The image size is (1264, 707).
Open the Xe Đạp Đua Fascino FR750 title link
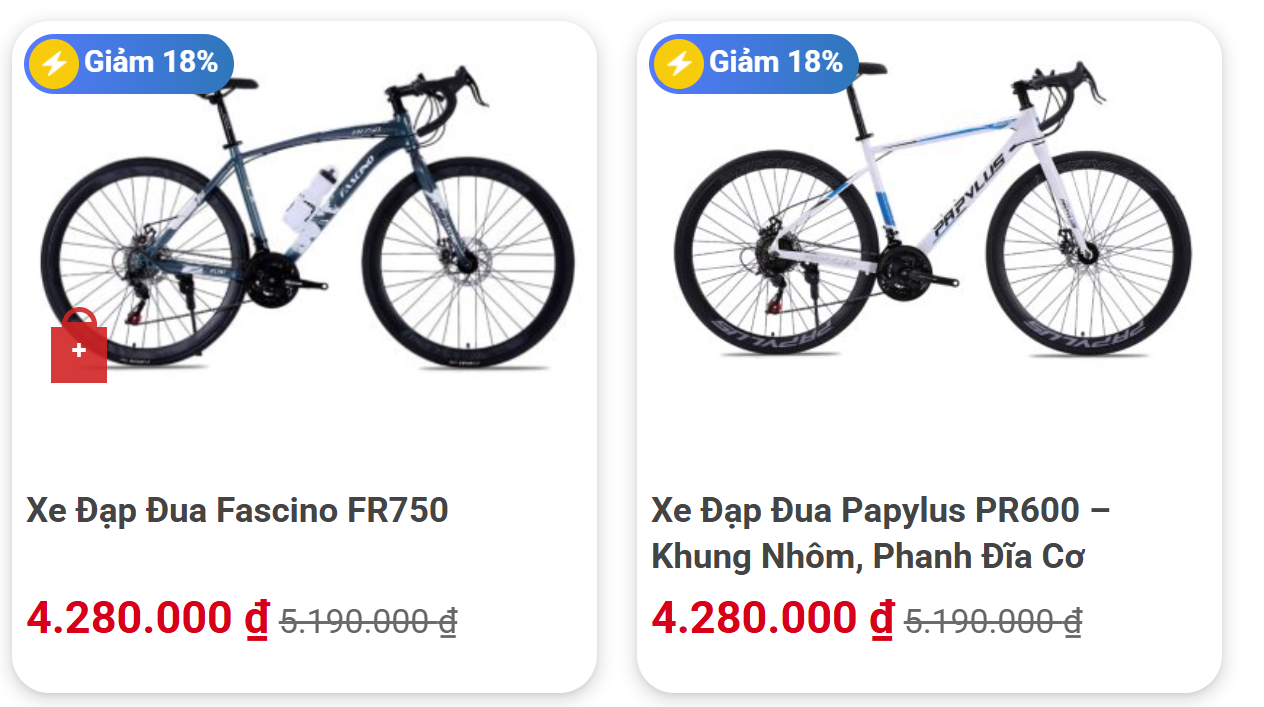(x=237, y=511)
